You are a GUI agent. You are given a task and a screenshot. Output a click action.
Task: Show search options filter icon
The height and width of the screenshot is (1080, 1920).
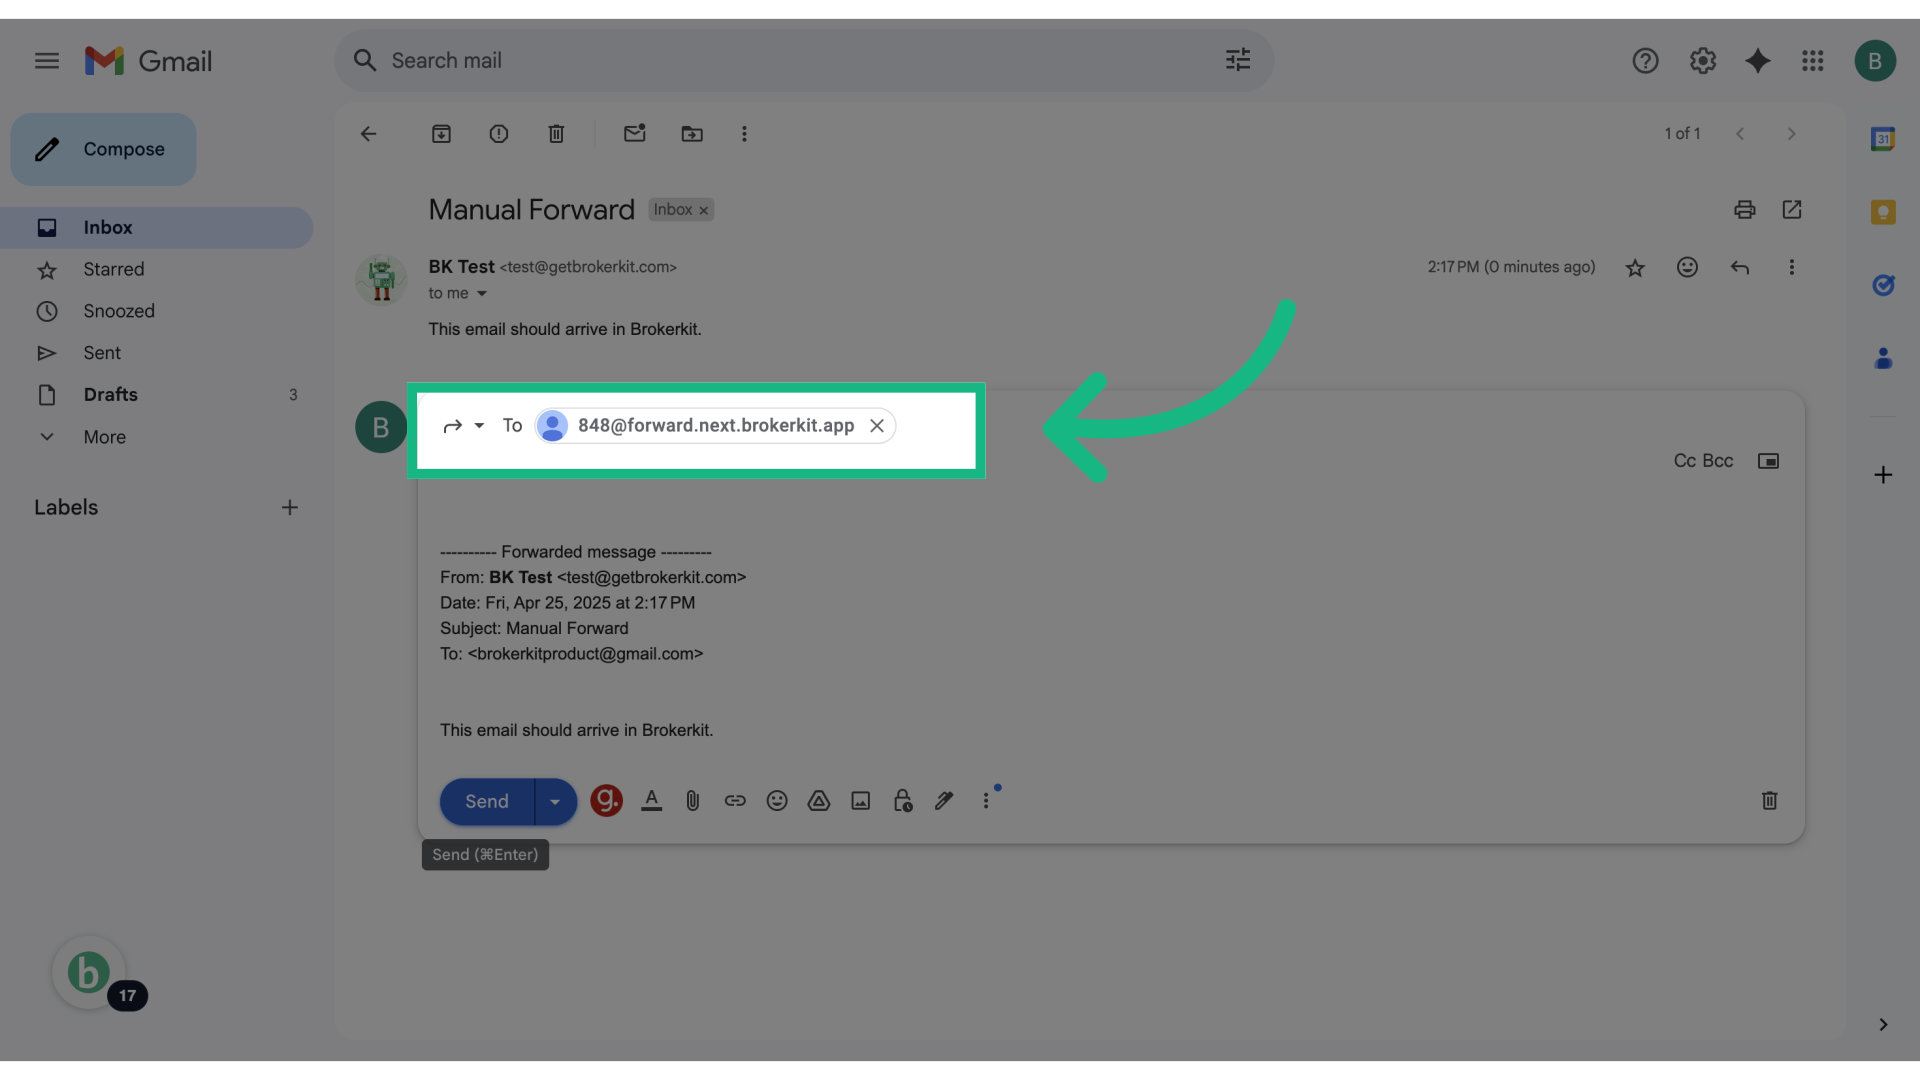(1238, 60)
